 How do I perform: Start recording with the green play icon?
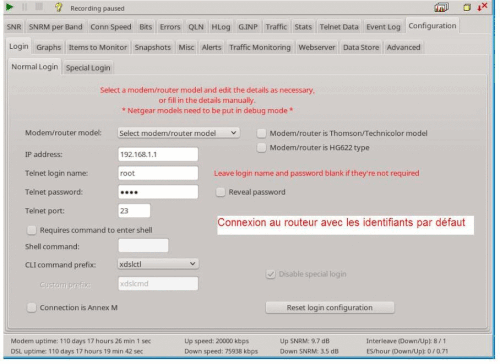pyautogui.click(x=10, y=7)
